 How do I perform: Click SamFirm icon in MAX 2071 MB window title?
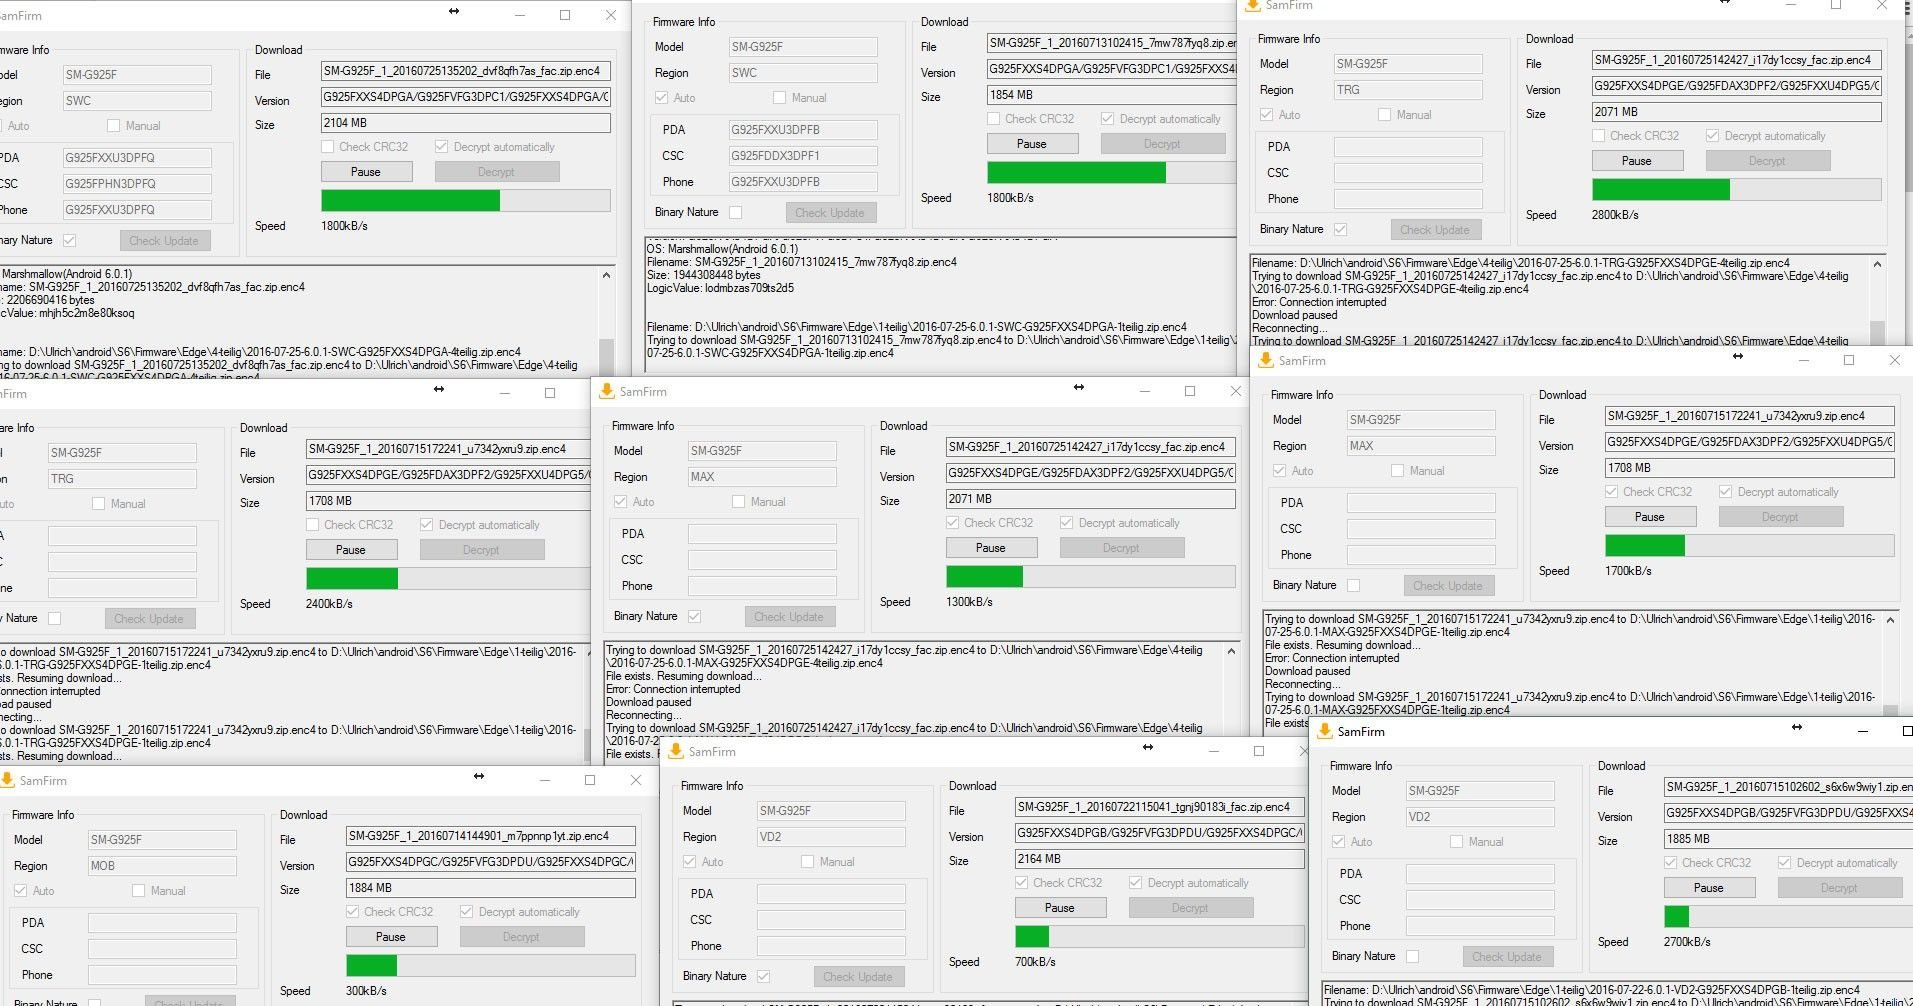(x=606, y=392)
